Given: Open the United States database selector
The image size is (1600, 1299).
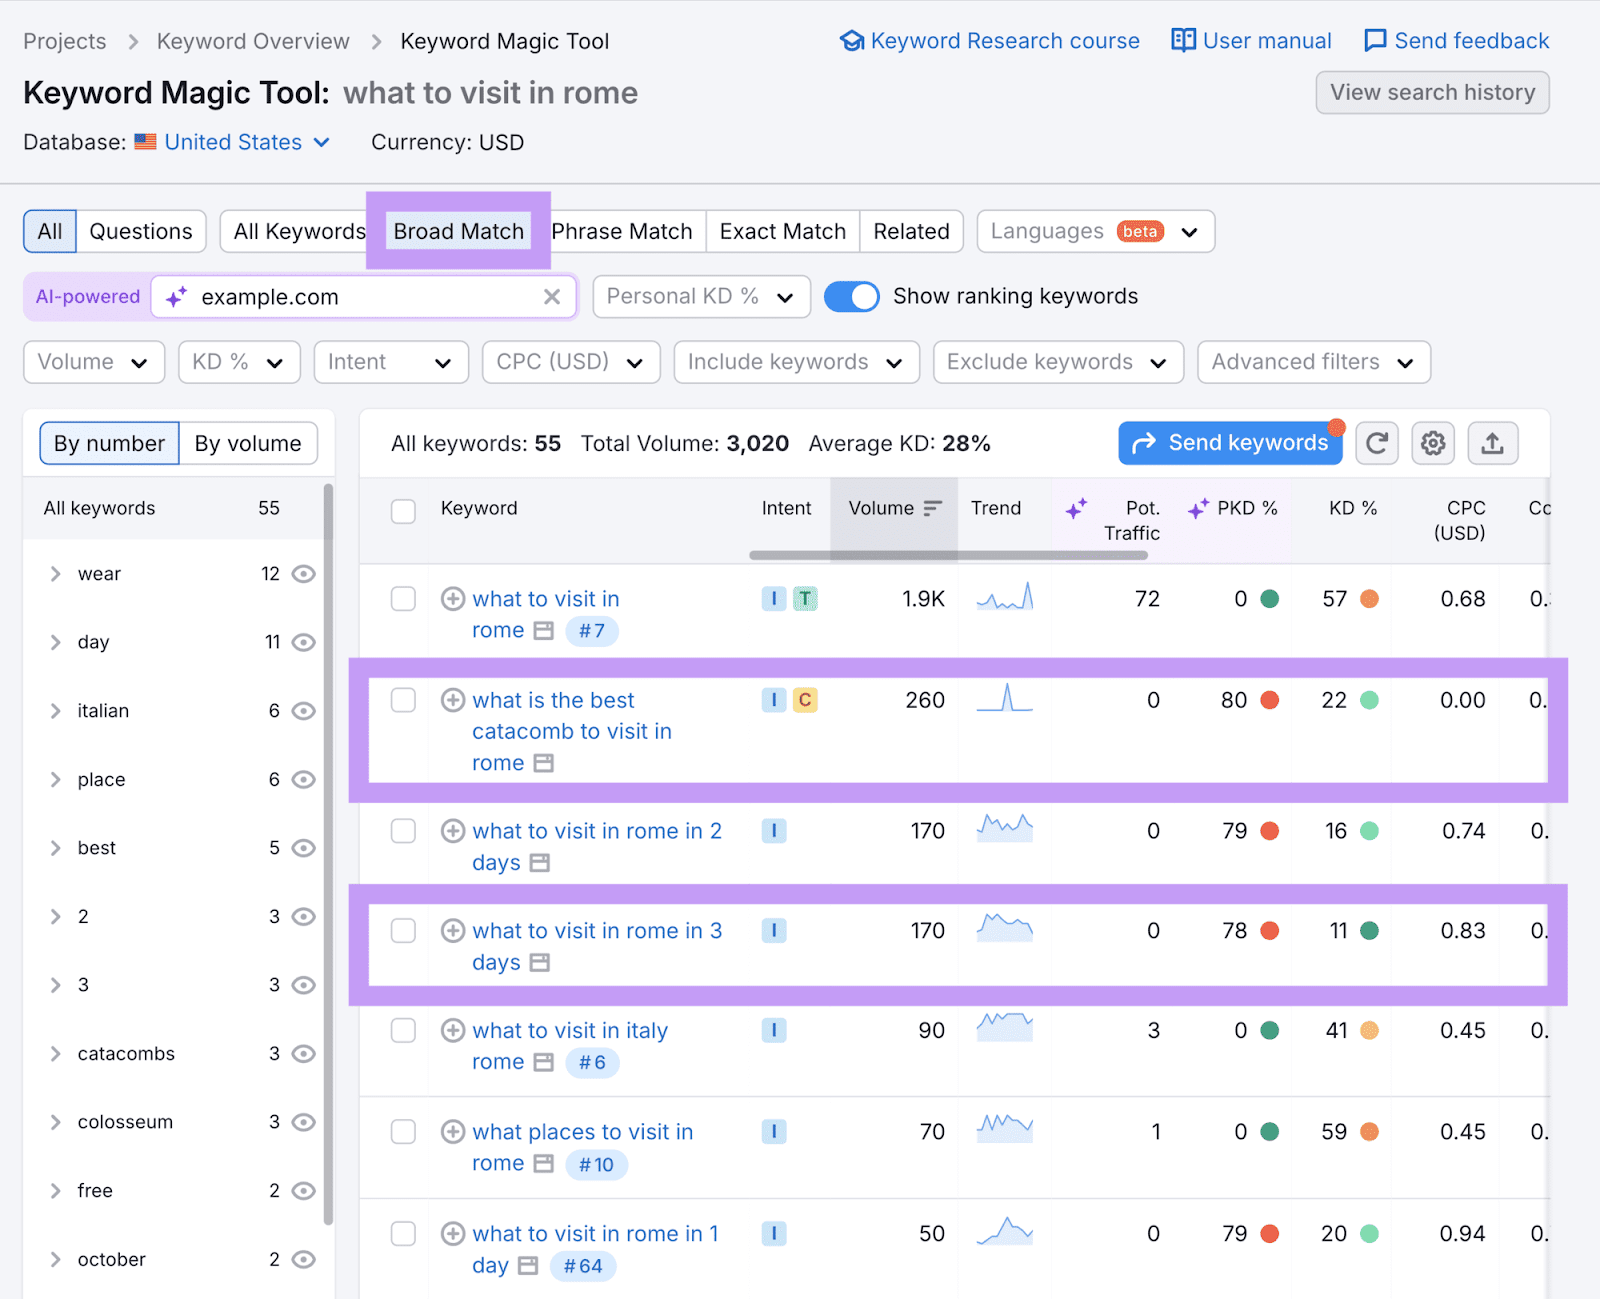Looking at the screenshot, I should point(232,142).
